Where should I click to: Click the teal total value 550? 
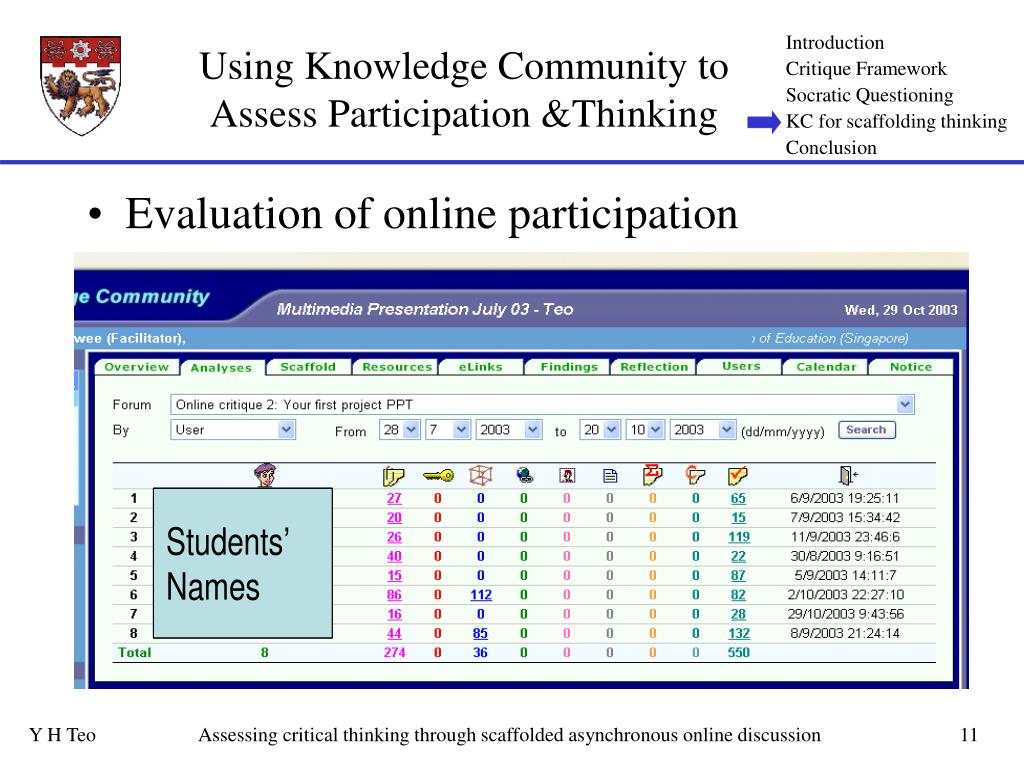(739, 652)
